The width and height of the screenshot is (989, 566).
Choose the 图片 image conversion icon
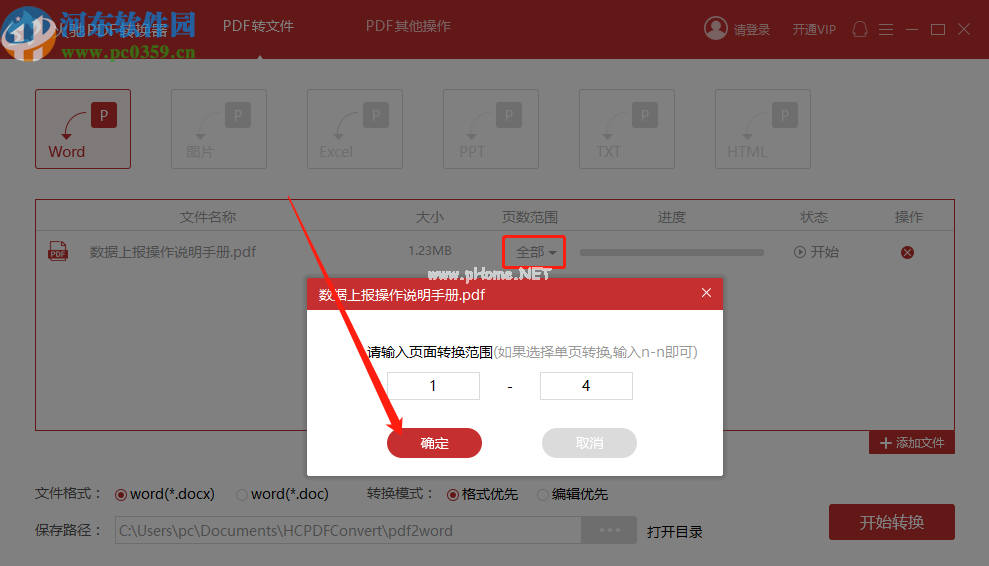(x=218, y=129)
